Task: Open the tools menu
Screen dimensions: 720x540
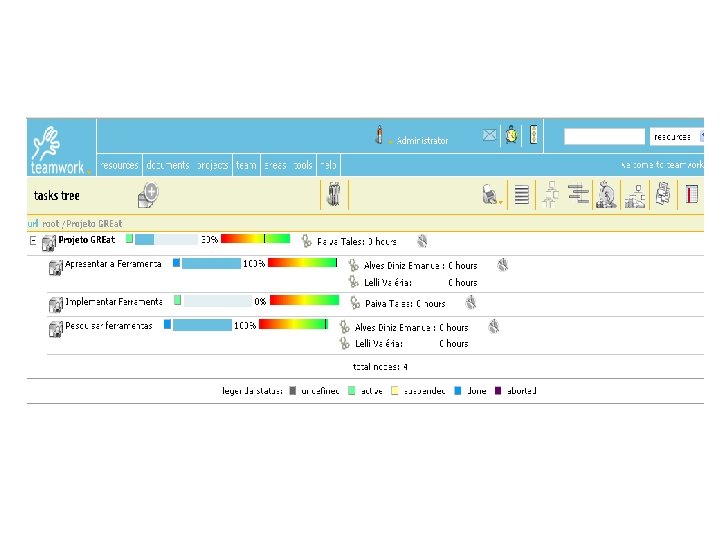Action: point(303,165)
